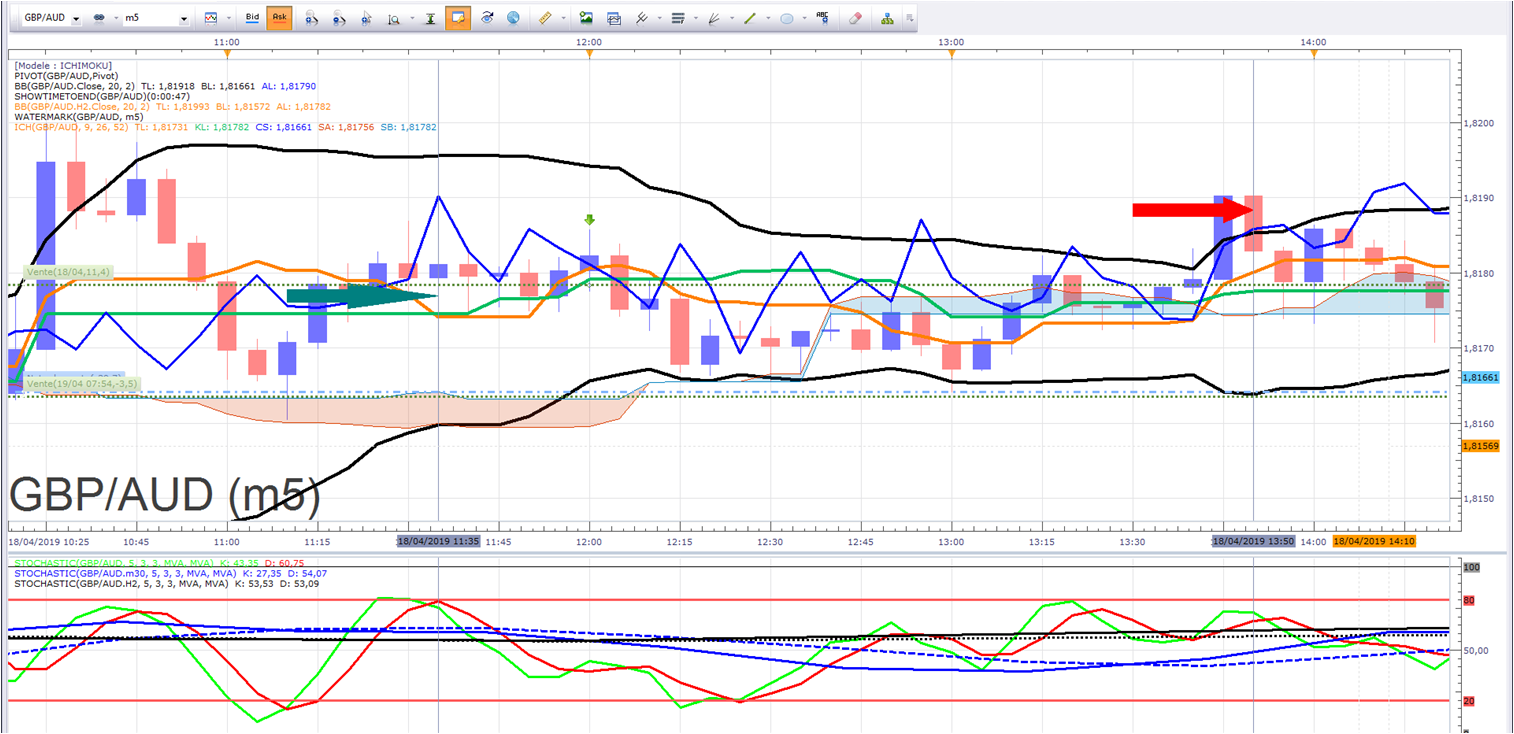This screenshot has width=1514, height=734.
Task: Expand the arrow next to the chain link icon
Action: (x=116, y=19)
